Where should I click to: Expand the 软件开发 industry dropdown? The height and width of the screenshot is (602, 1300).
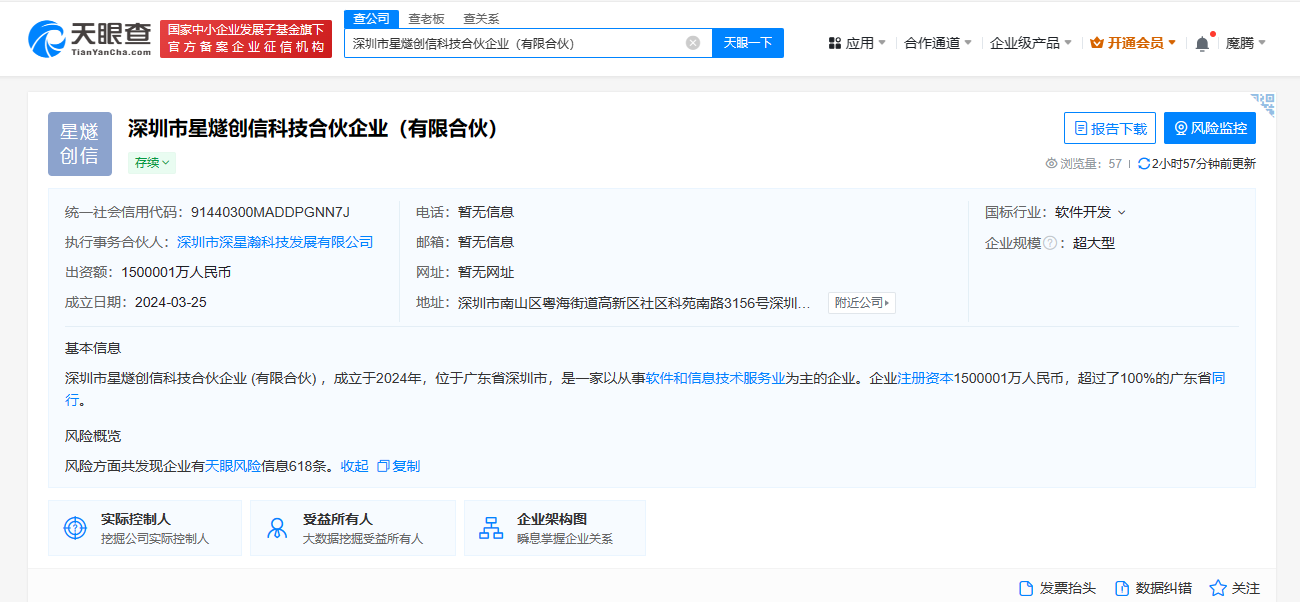[1121, 212]
